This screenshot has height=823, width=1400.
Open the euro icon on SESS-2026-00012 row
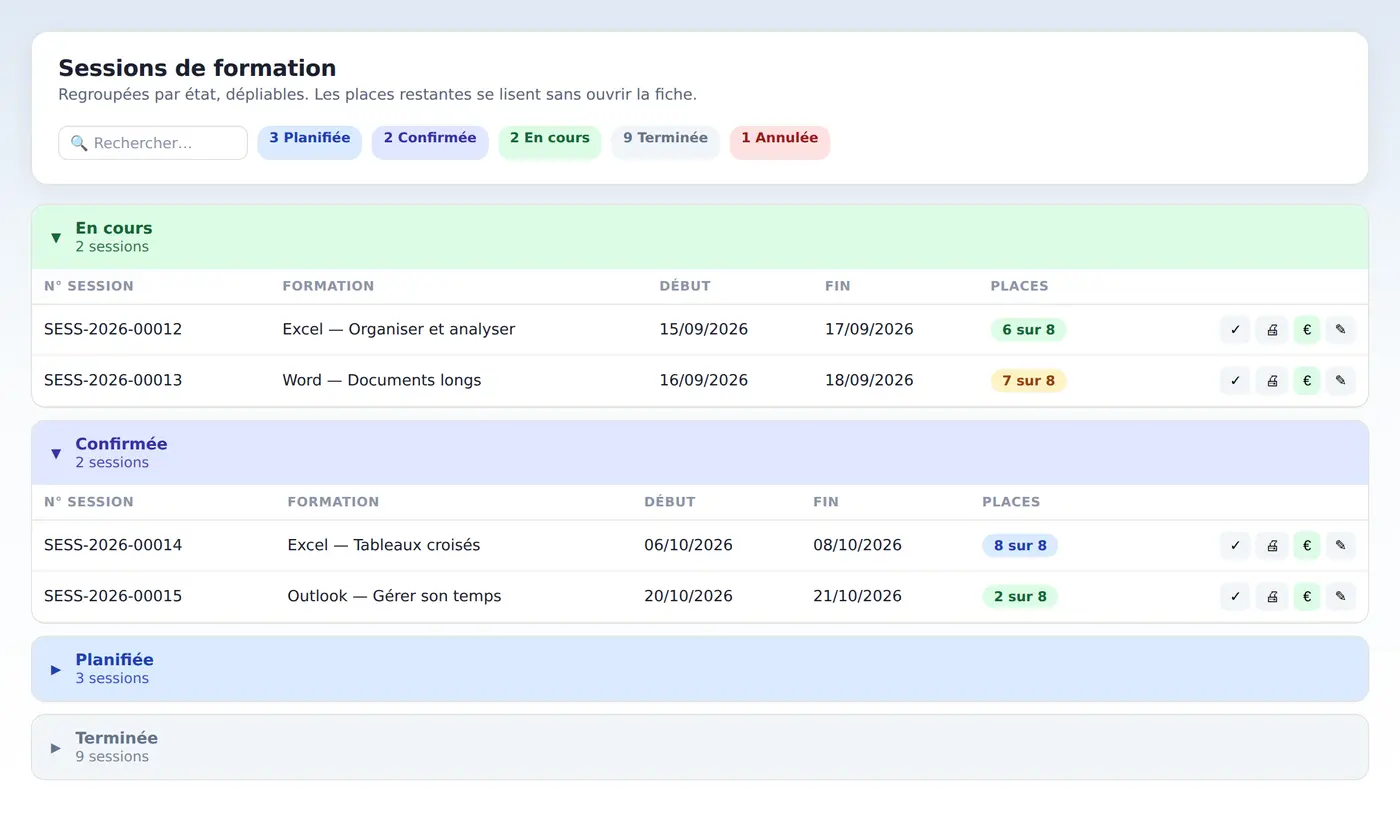[x=1307, y=330]
